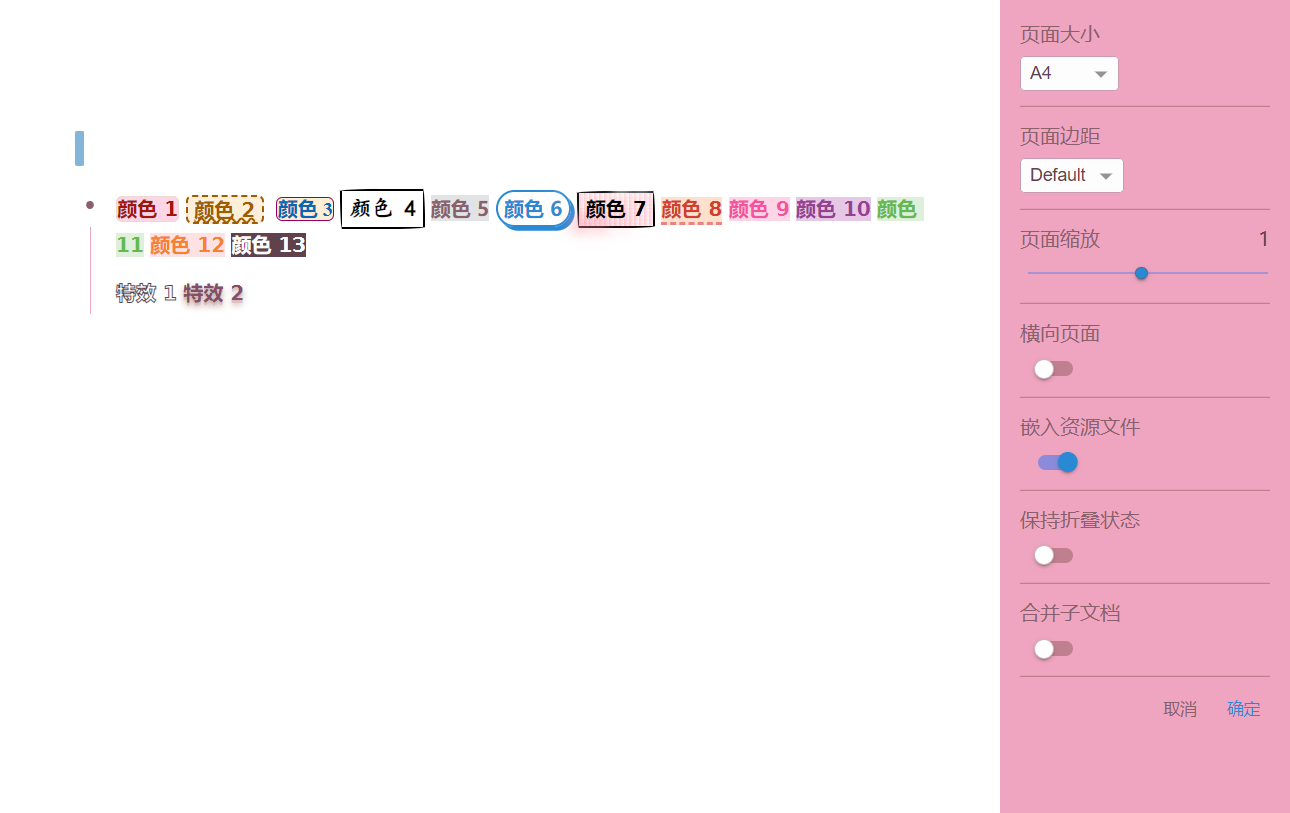Screen dimensions: 1290x813
Task: Click the 页面缩放 slider handle
Action: pyautogui.click(x=1141, y=273)
